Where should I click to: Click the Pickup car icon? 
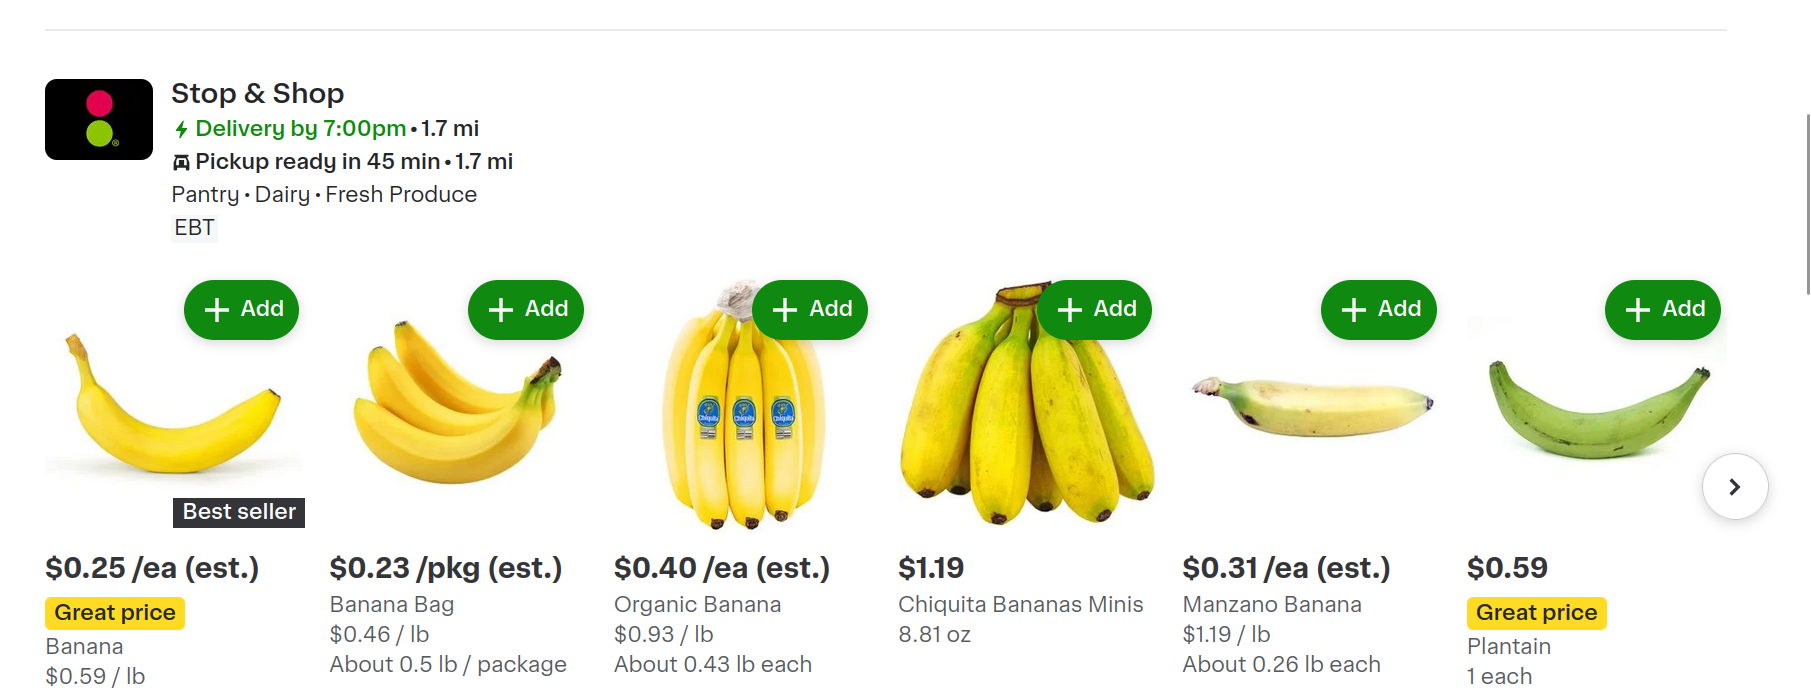point(181,162)
